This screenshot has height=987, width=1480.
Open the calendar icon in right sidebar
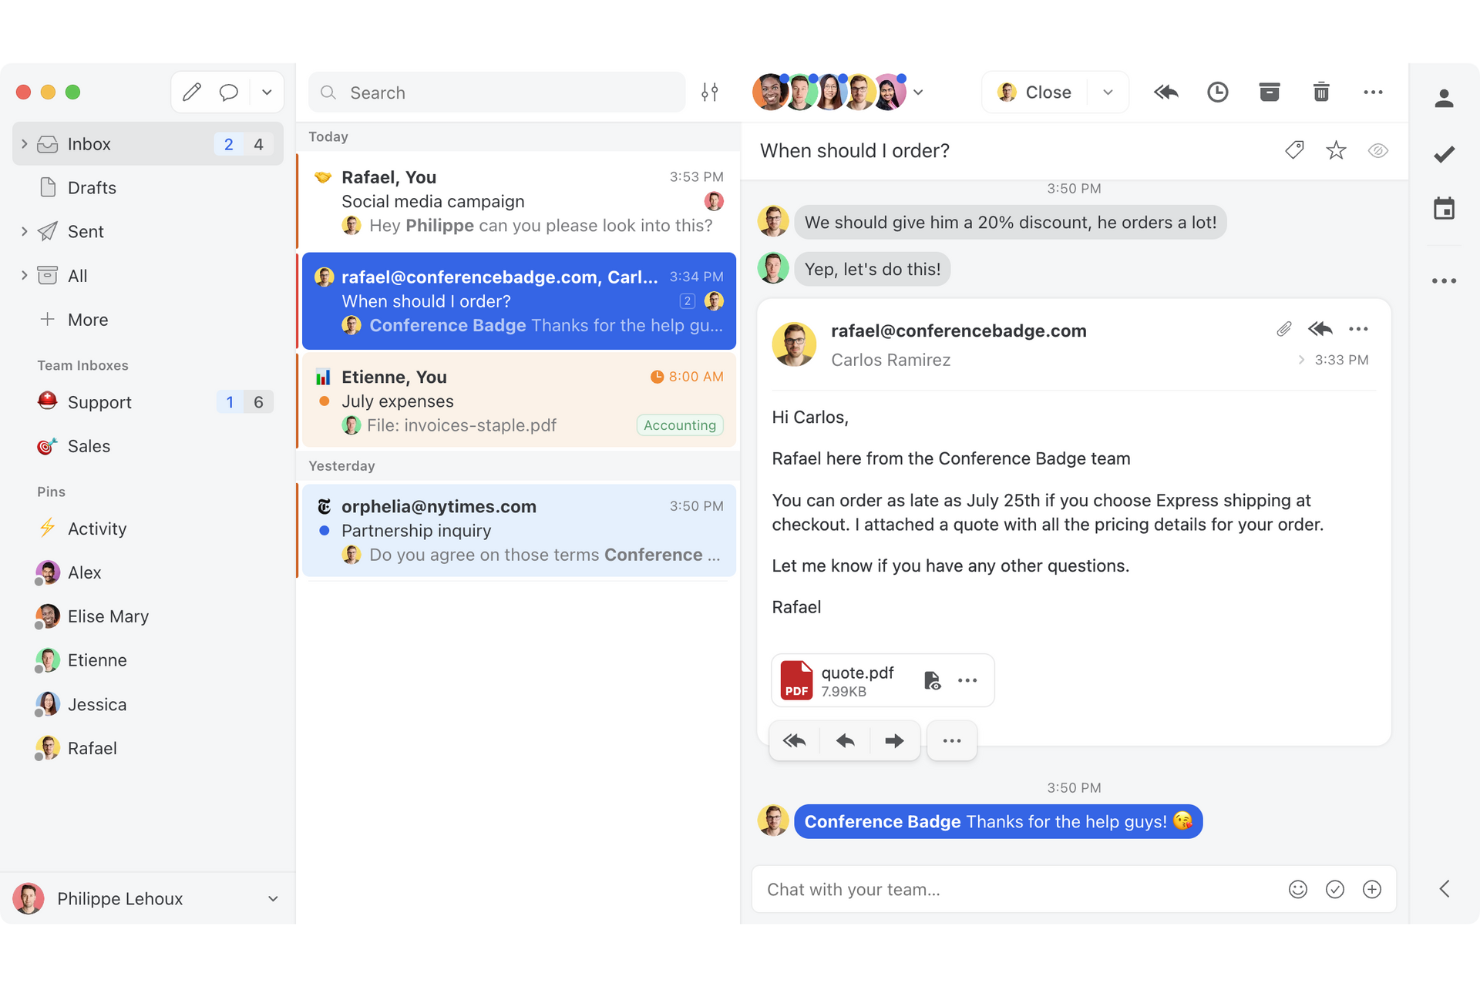1444,209
